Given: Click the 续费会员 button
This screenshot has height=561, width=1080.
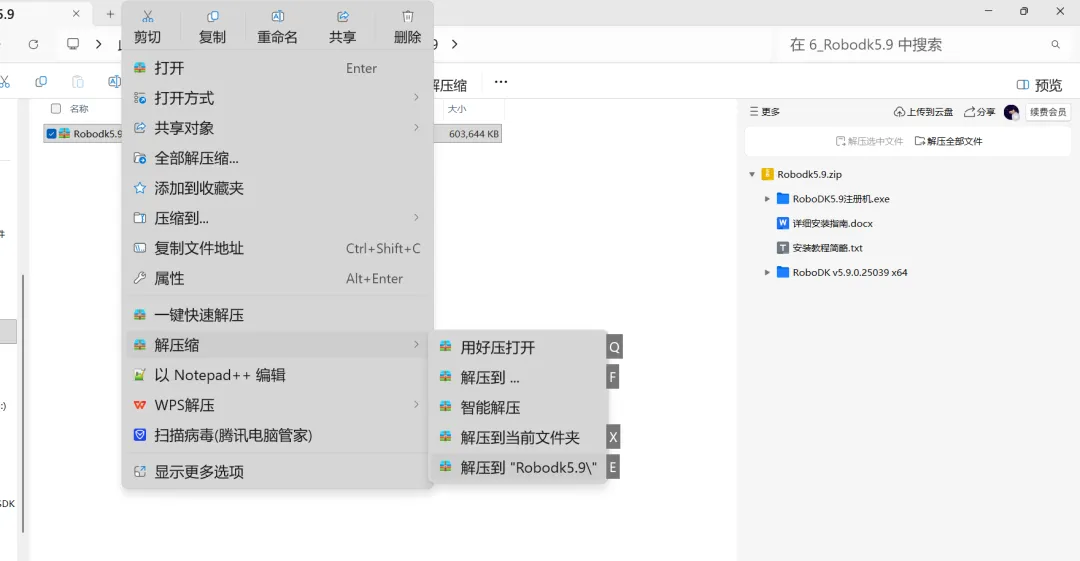Looking at the screenshot, I should pos(1048,112).
